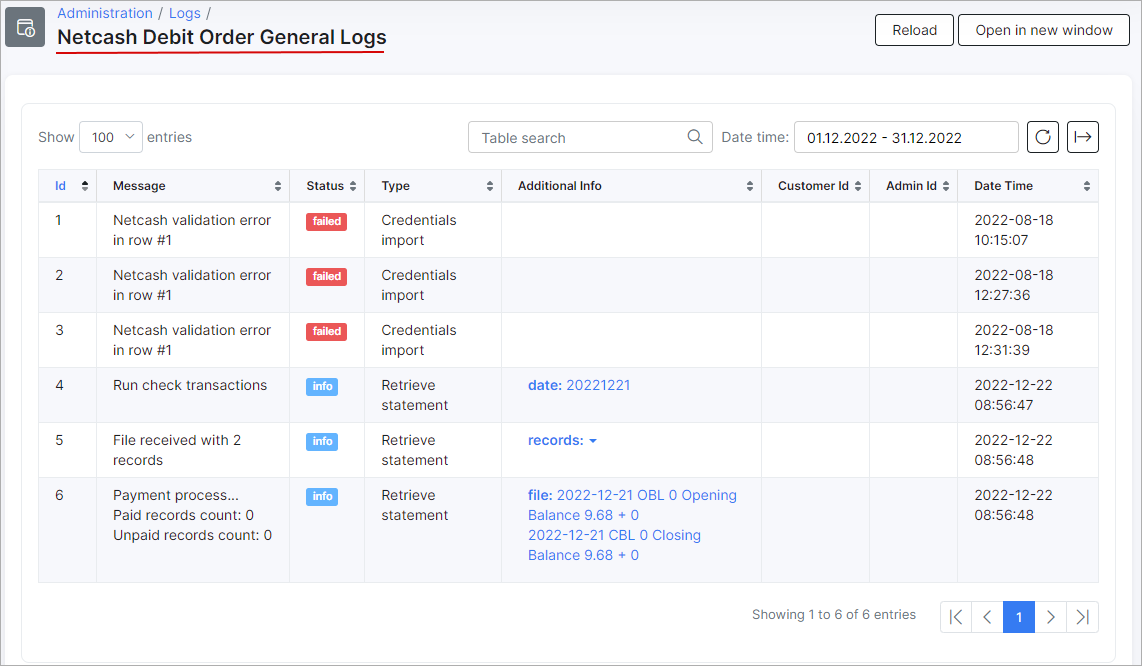The image size is (1142, 666).
Task: Sort rows by Customer Id column
Action: pos(816,185)
